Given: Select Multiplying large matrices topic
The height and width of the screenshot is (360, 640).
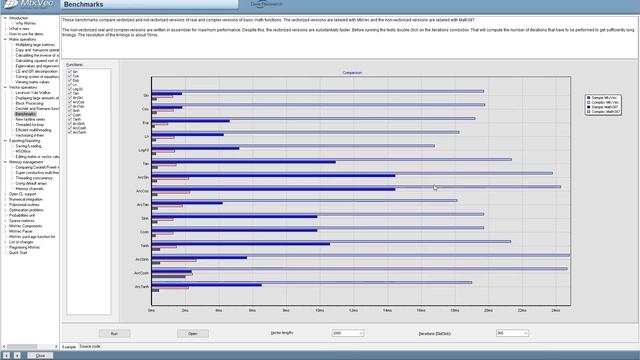Looking at the screenshot, I should click(35, 44).
